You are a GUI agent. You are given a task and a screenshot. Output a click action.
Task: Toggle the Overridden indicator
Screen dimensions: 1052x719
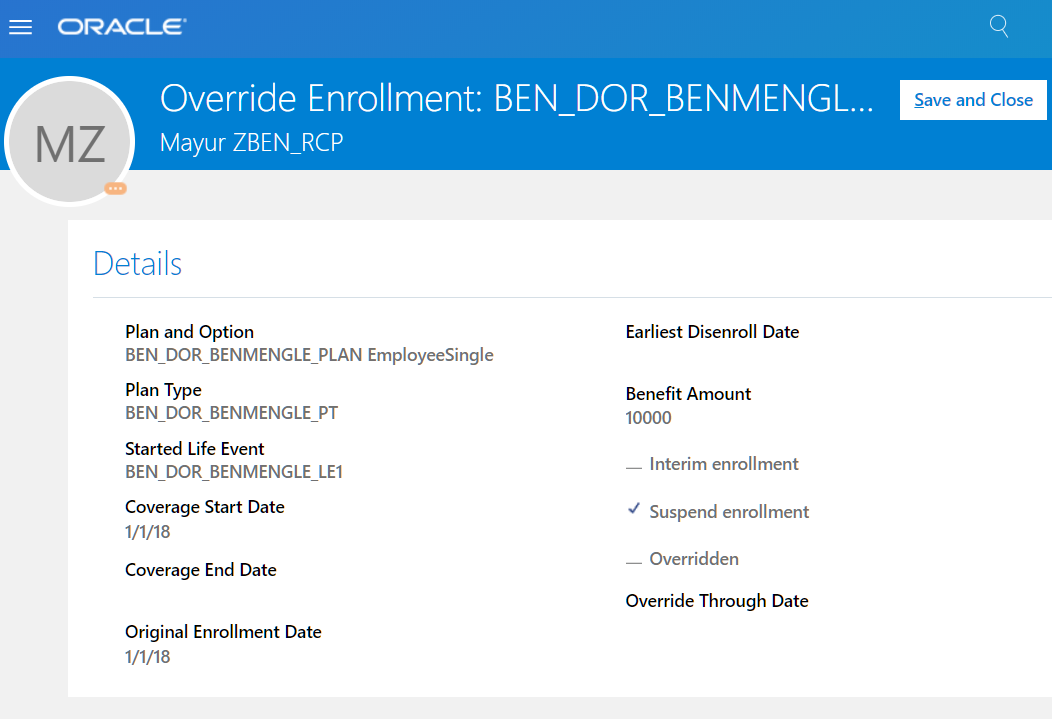coord(634,561)
